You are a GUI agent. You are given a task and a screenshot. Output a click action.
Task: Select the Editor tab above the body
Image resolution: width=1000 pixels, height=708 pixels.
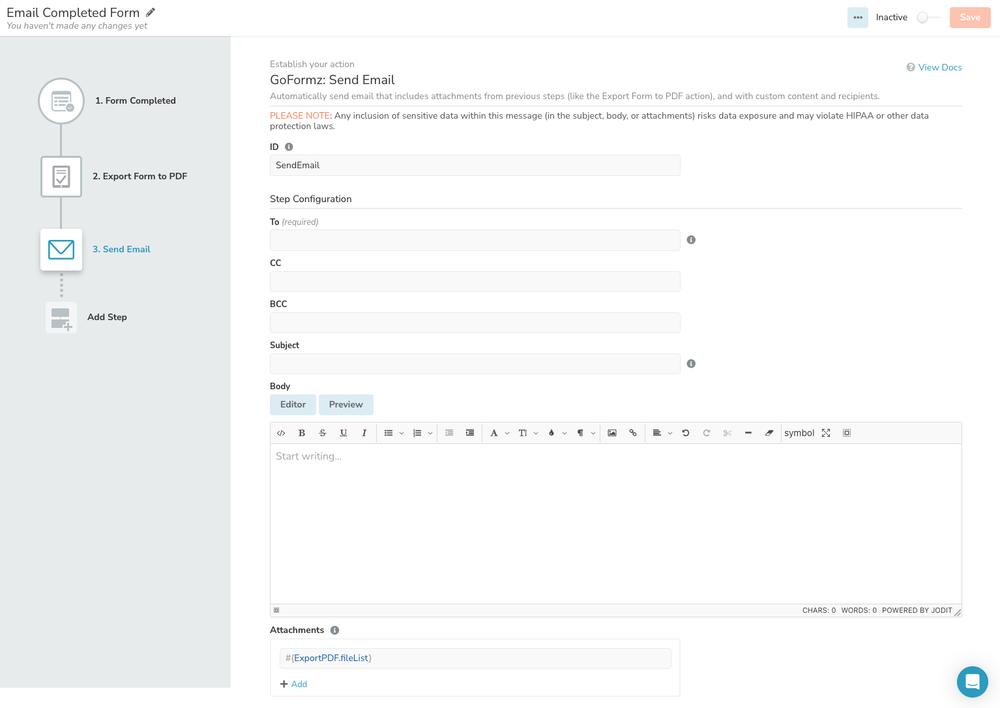point(292,404)
